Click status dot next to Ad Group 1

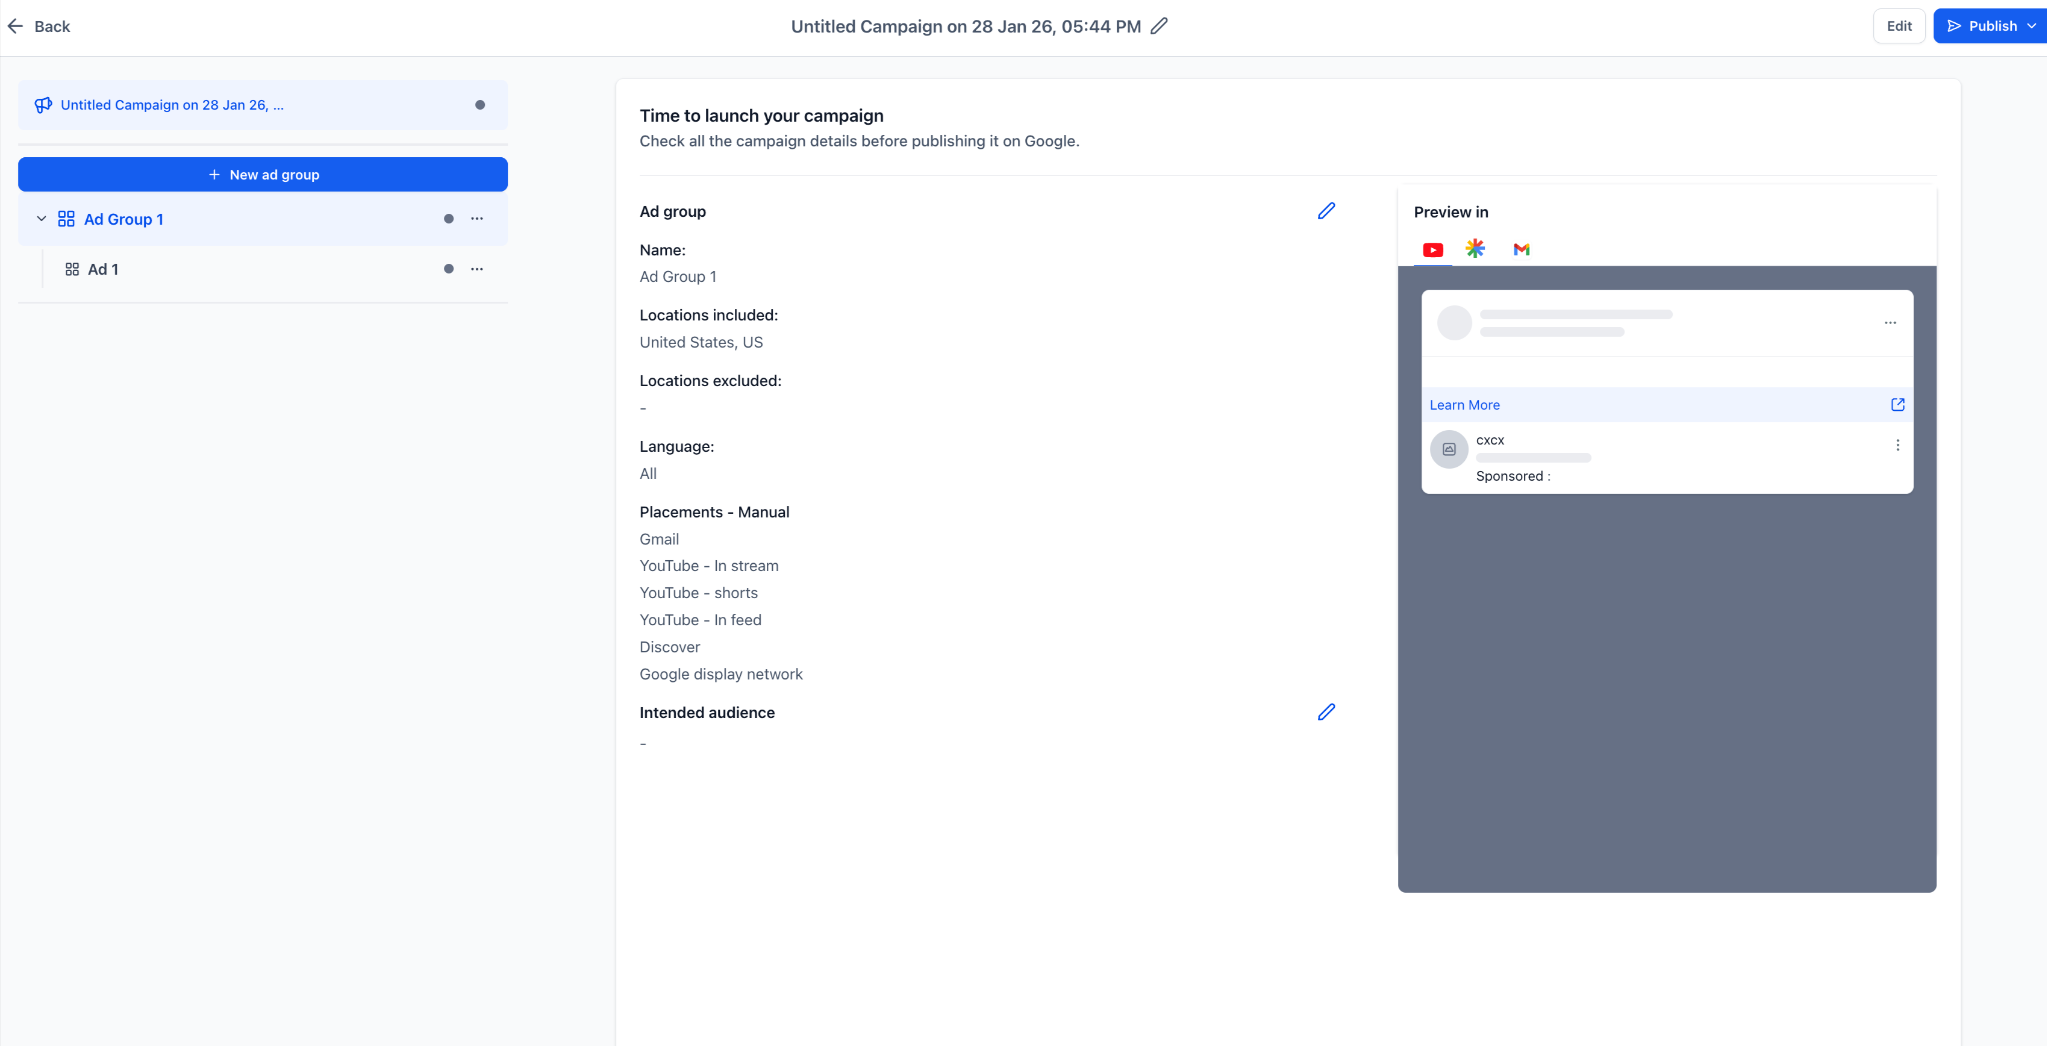448,219
